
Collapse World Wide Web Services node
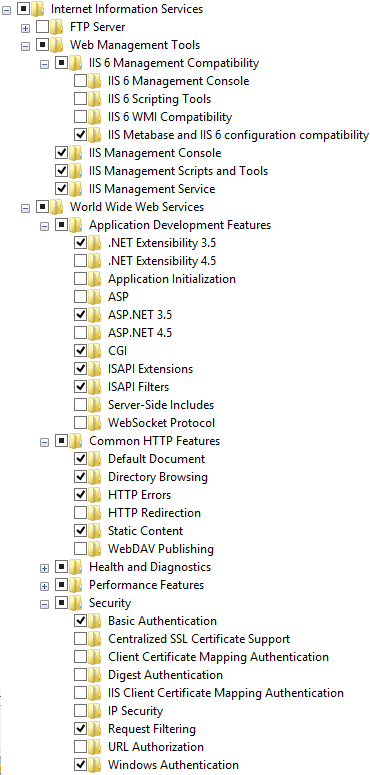coord(26,208)
